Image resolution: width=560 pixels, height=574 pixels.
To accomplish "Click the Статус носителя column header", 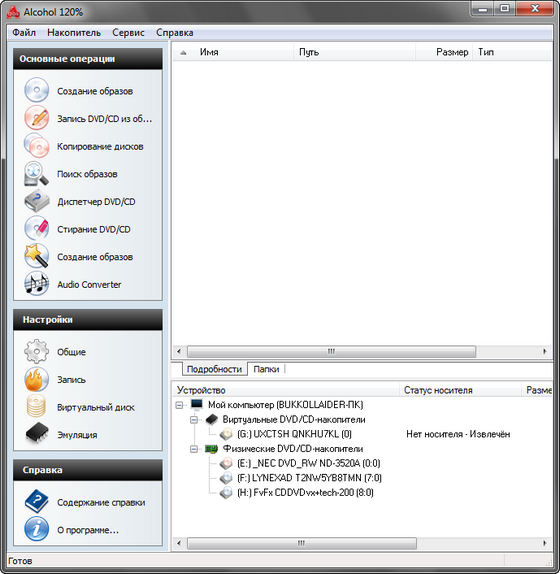I will pyautogui.click(x=460, y=390).
